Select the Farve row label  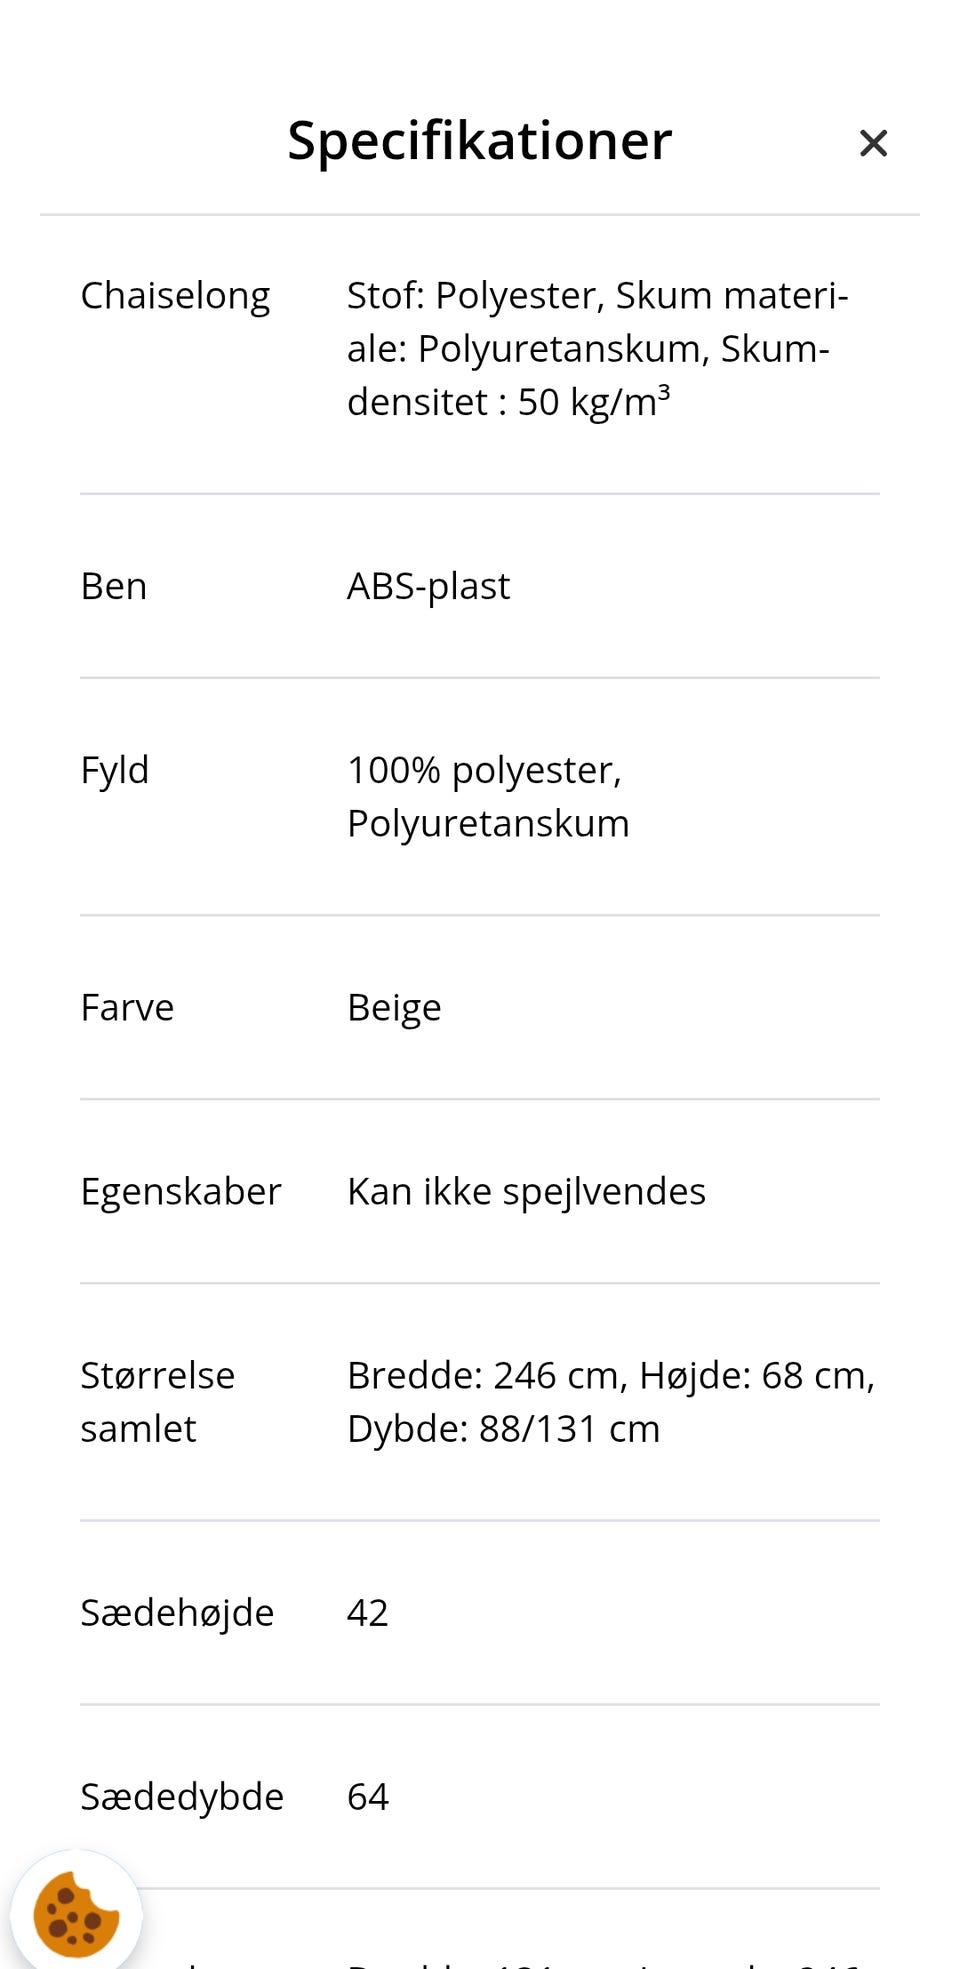click(x=127, y=1008)
